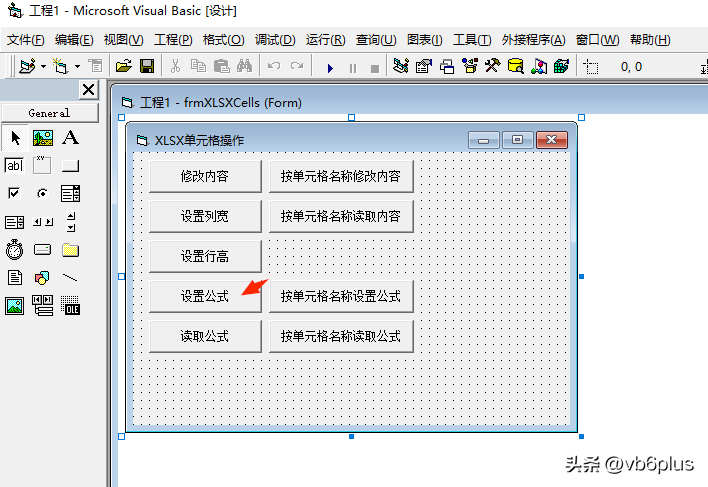The image size is (708, 487).
Task: Select the Line control tool
Action: click(x=70, y=278)
